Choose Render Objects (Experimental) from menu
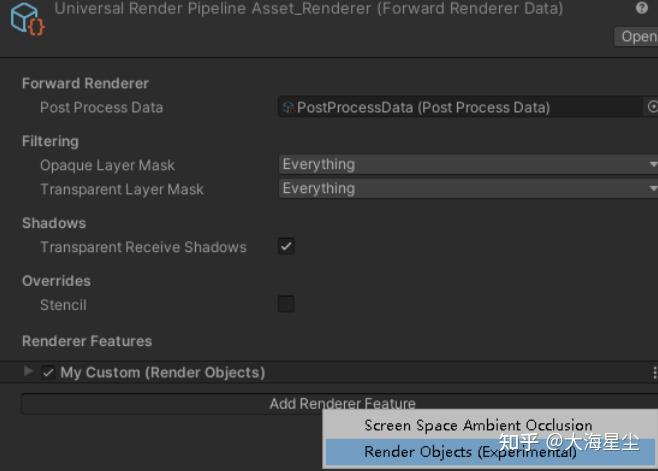The height and width of the screenshot is (471, 658). 470,452
